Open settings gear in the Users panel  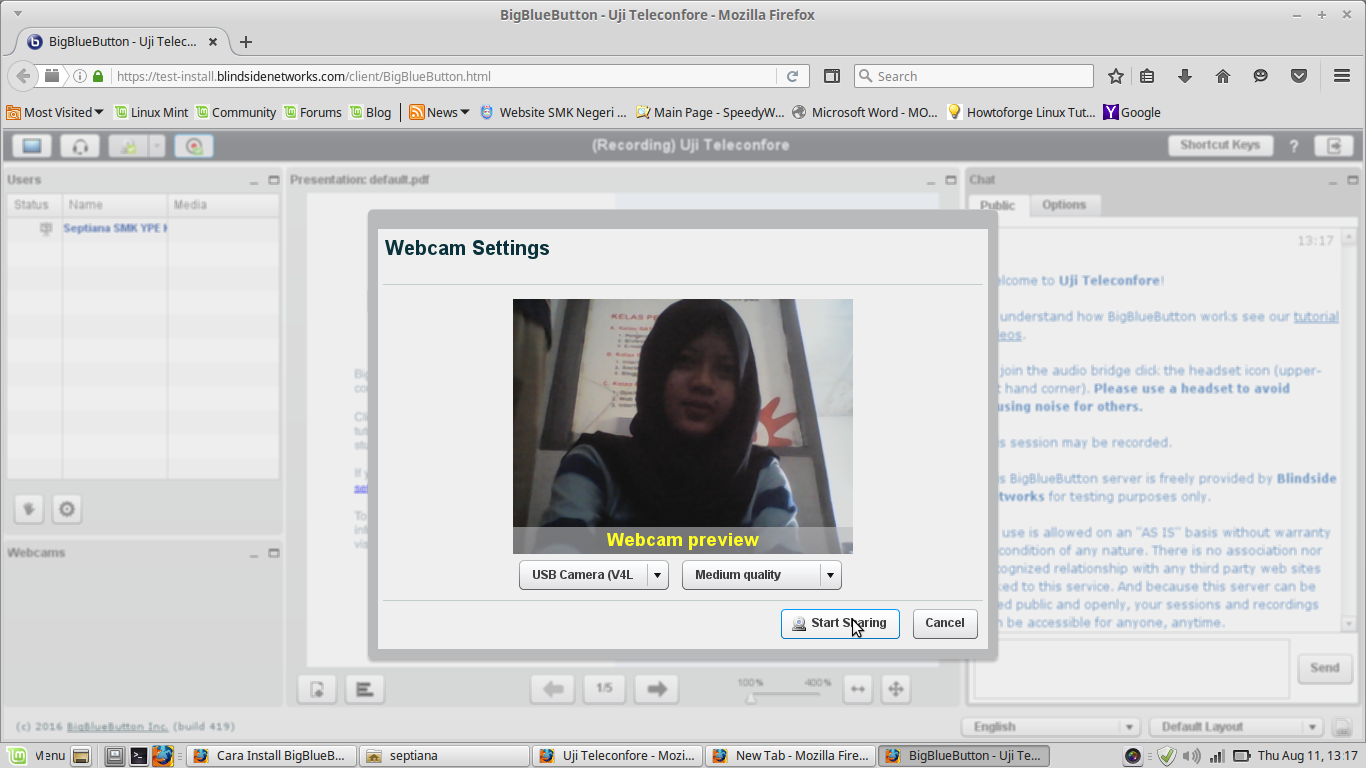point(66,509)
